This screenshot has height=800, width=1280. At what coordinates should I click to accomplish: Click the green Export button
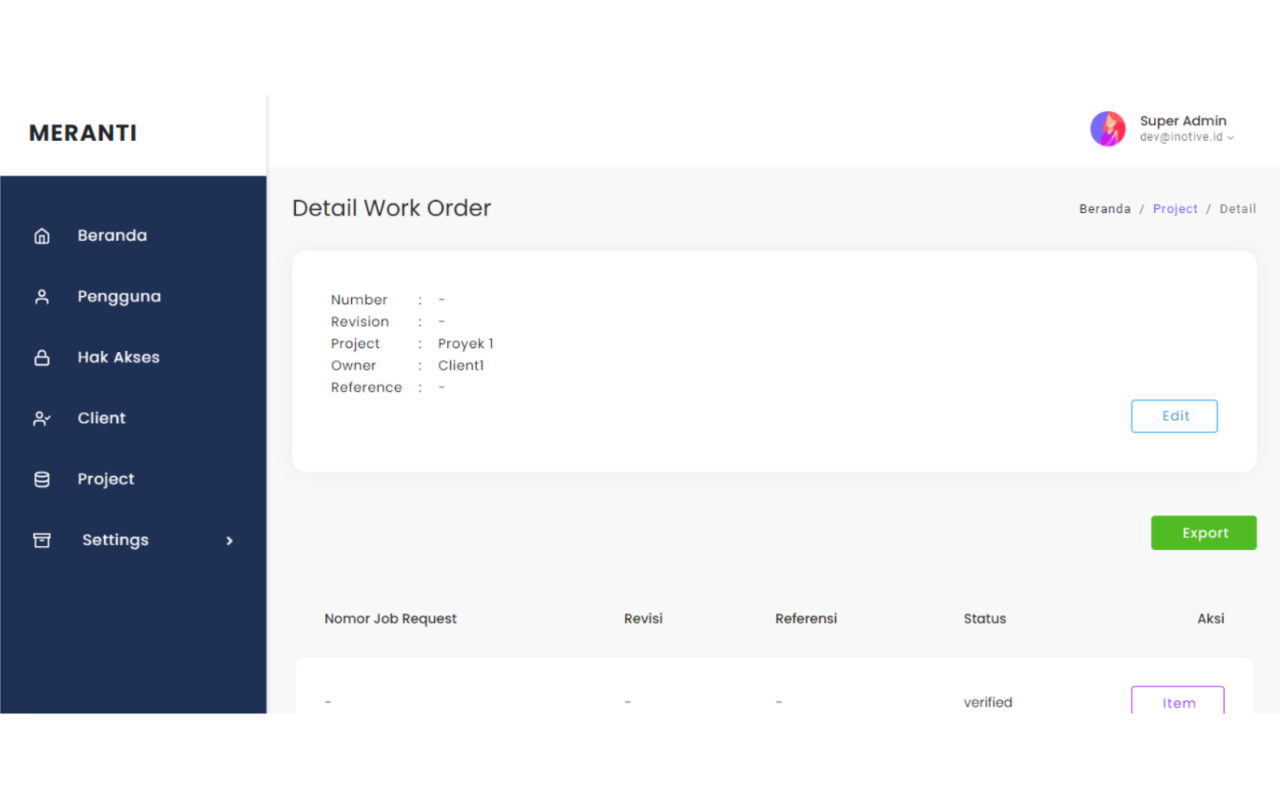point(1204,533)
